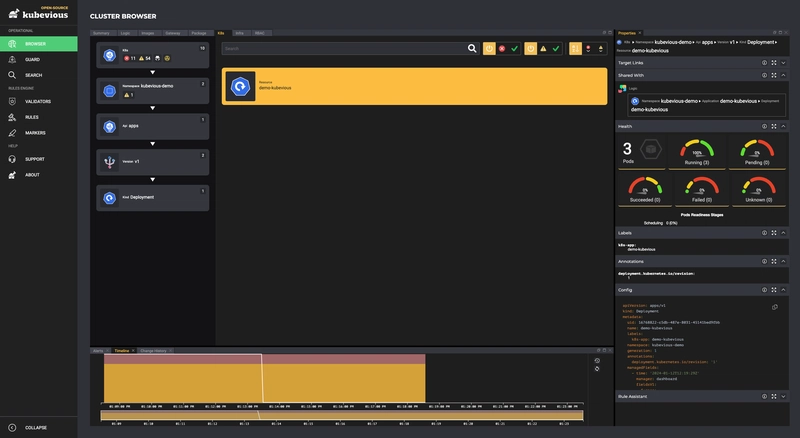Toggle the green check in warnings filter

(x=556, y=48)
